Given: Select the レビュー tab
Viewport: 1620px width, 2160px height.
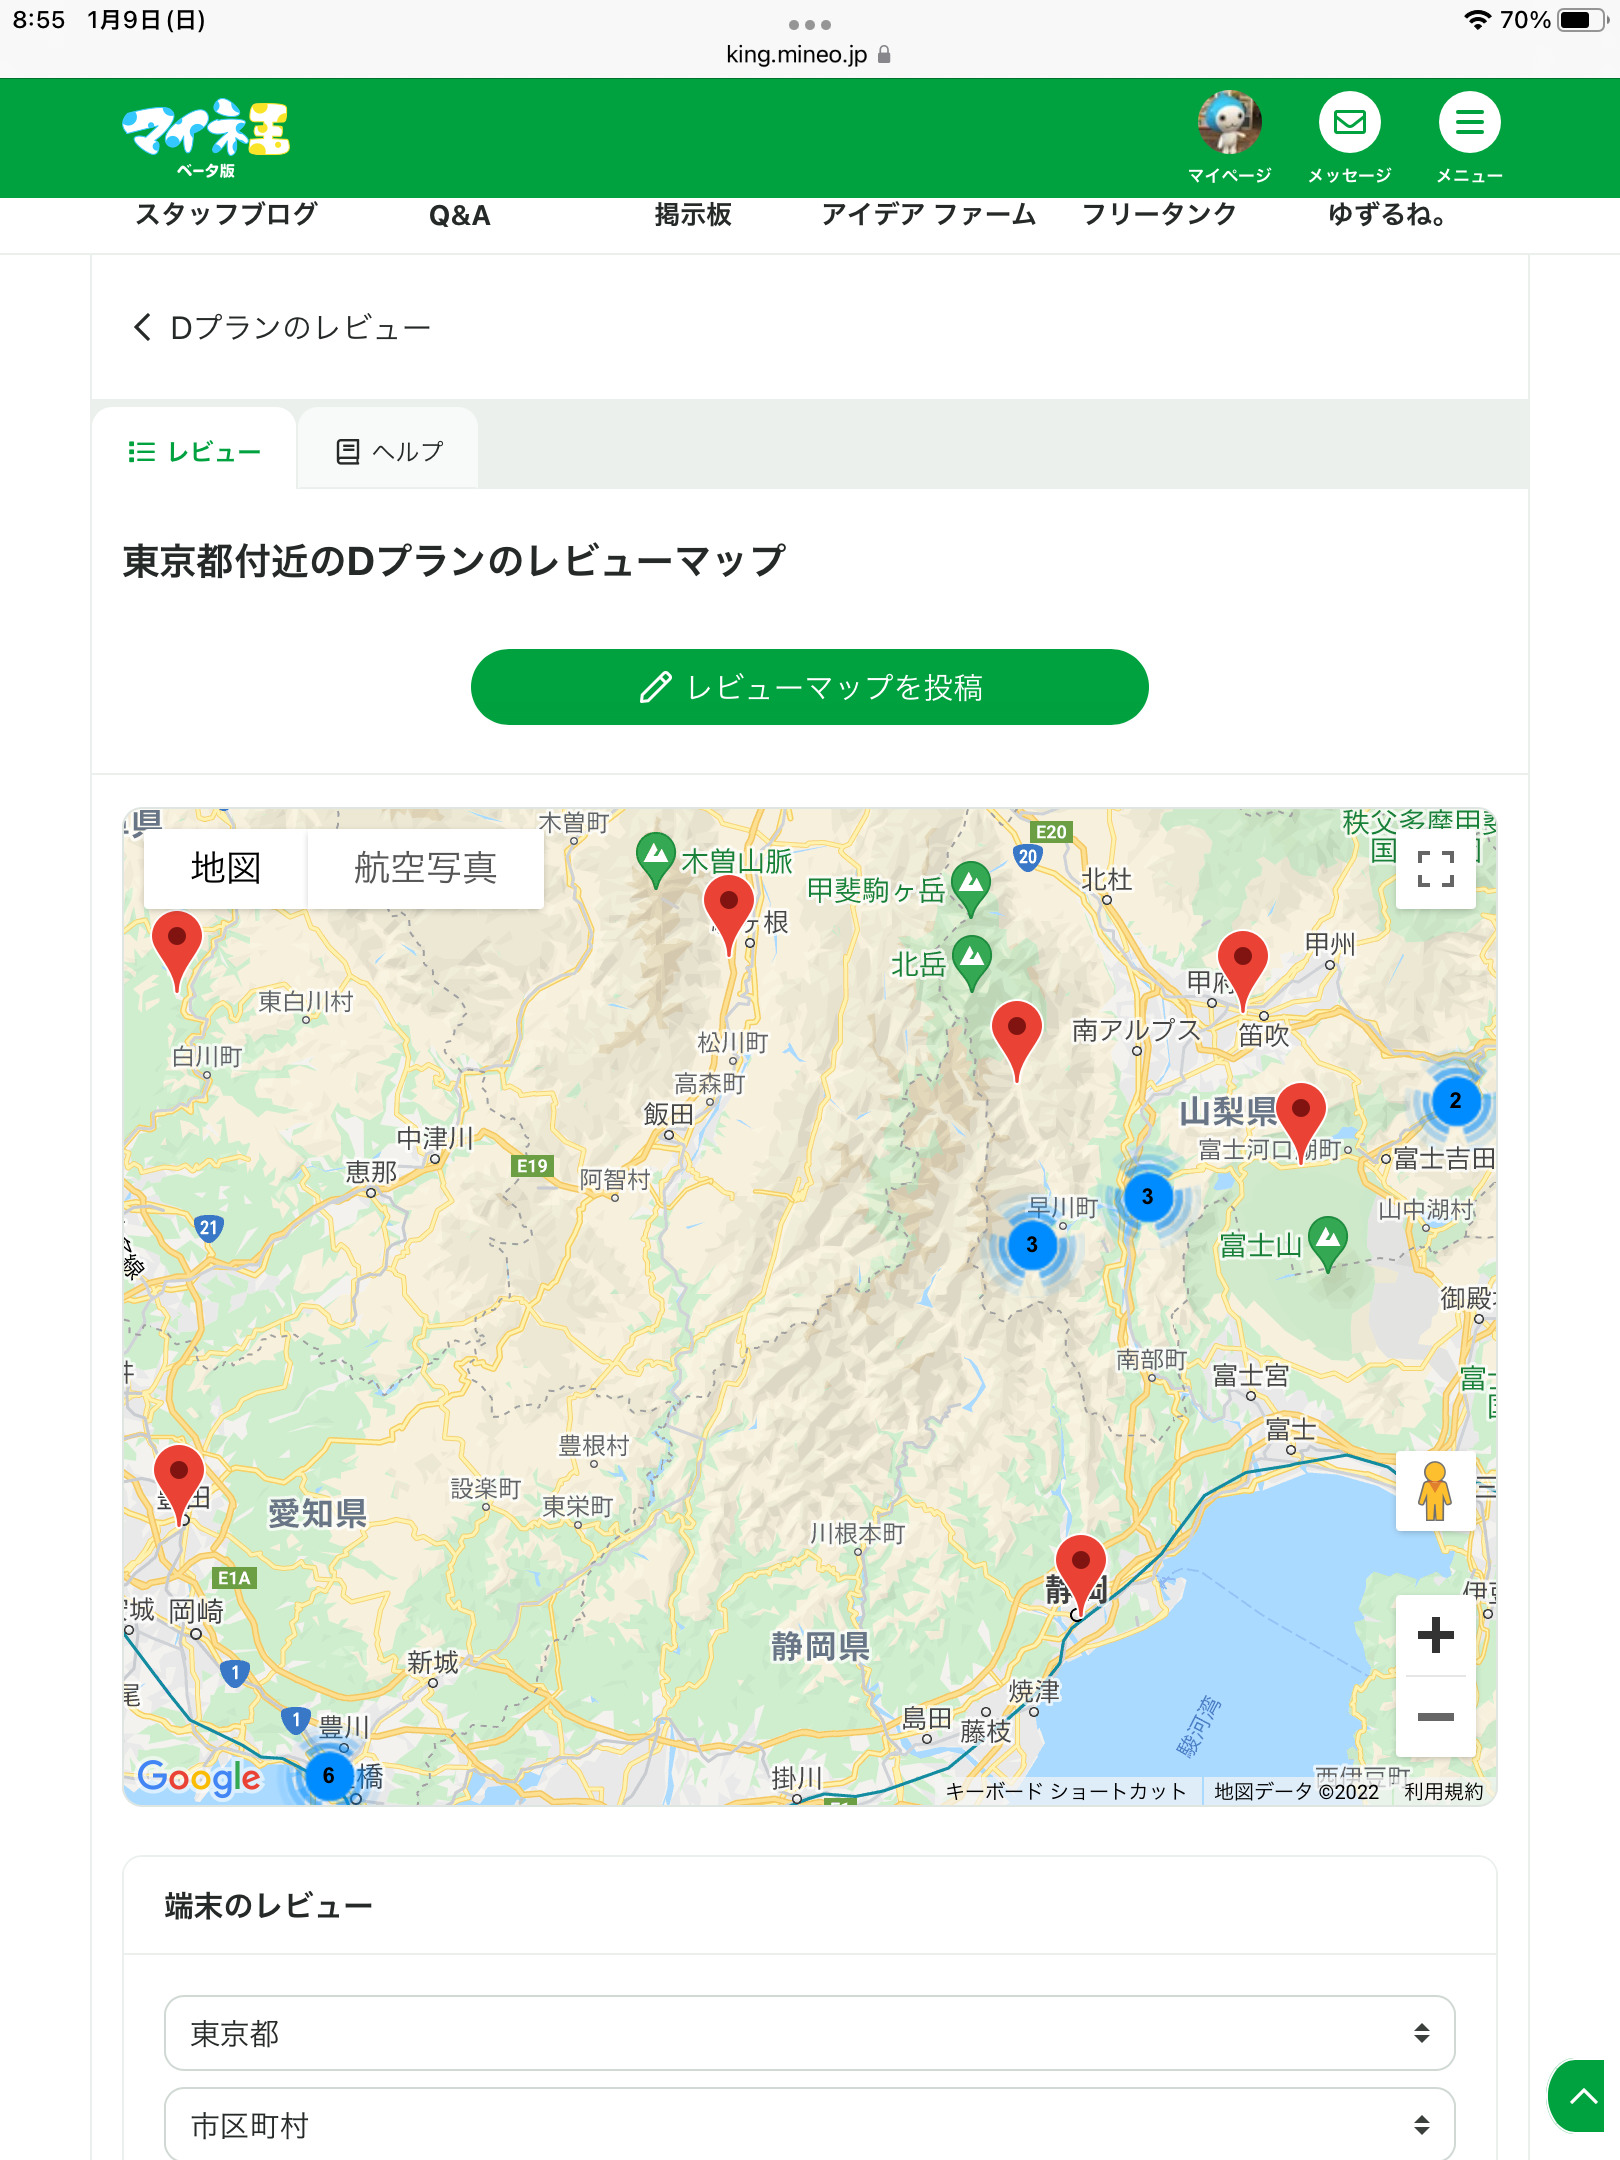Looking at the screenshot, I should click(194, 452).
